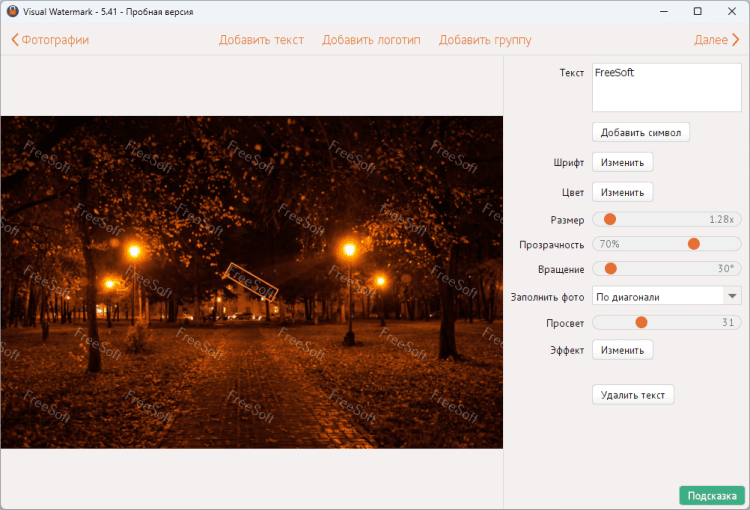Click Добавить группу in the top bar
This screenshot has width=750, height=510.
point(485,40)
